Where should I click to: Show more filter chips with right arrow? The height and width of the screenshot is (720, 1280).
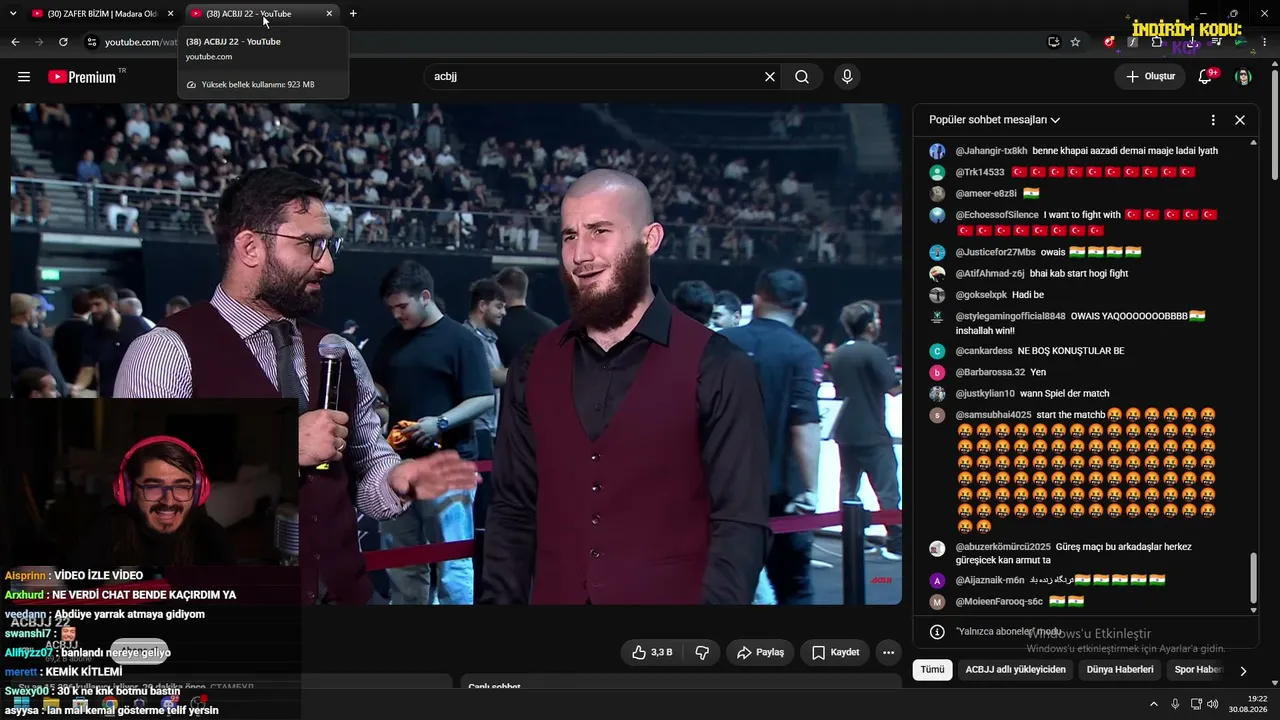1243,670
